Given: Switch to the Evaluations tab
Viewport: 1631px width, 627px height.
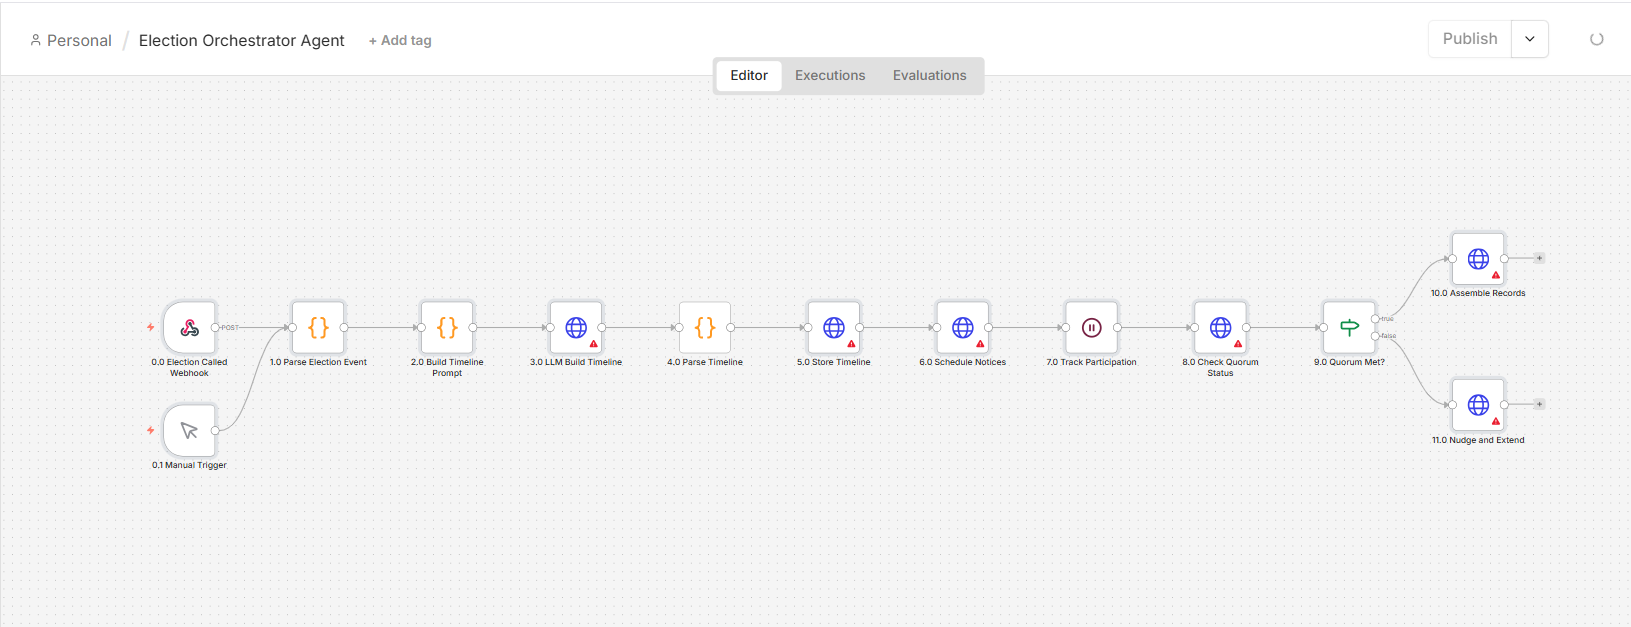Looking at the screenshot, I should click(x=930, y=76).
